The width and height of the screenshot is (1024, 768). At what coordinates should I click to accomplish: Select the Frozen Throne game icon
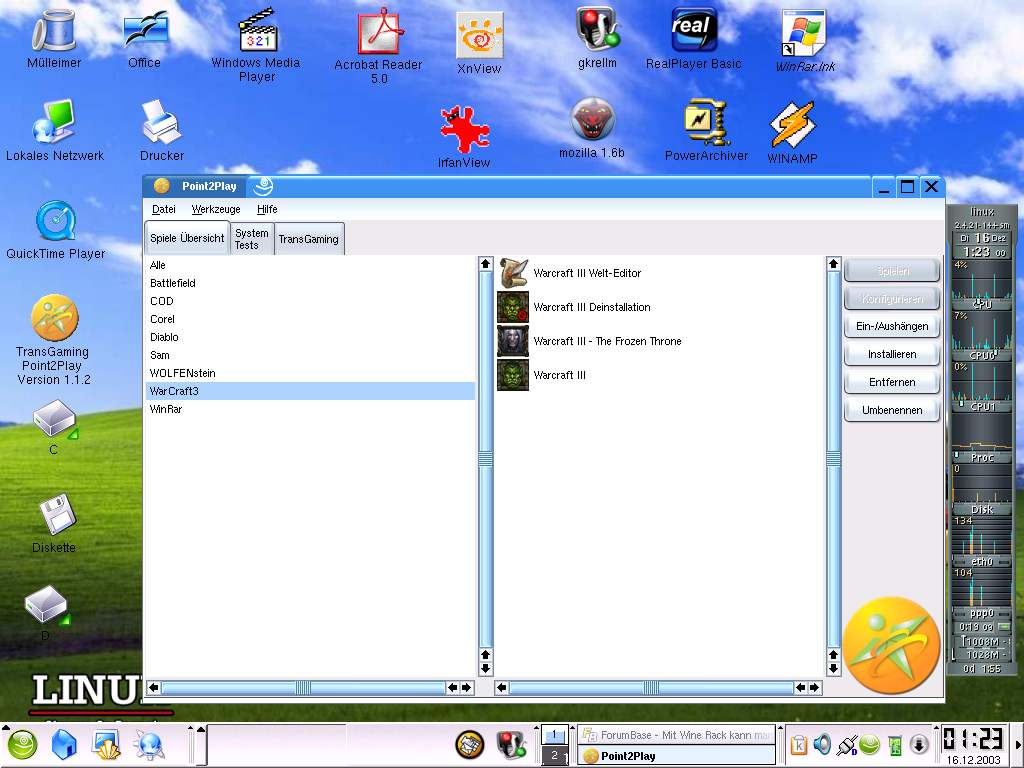(513, 341)
